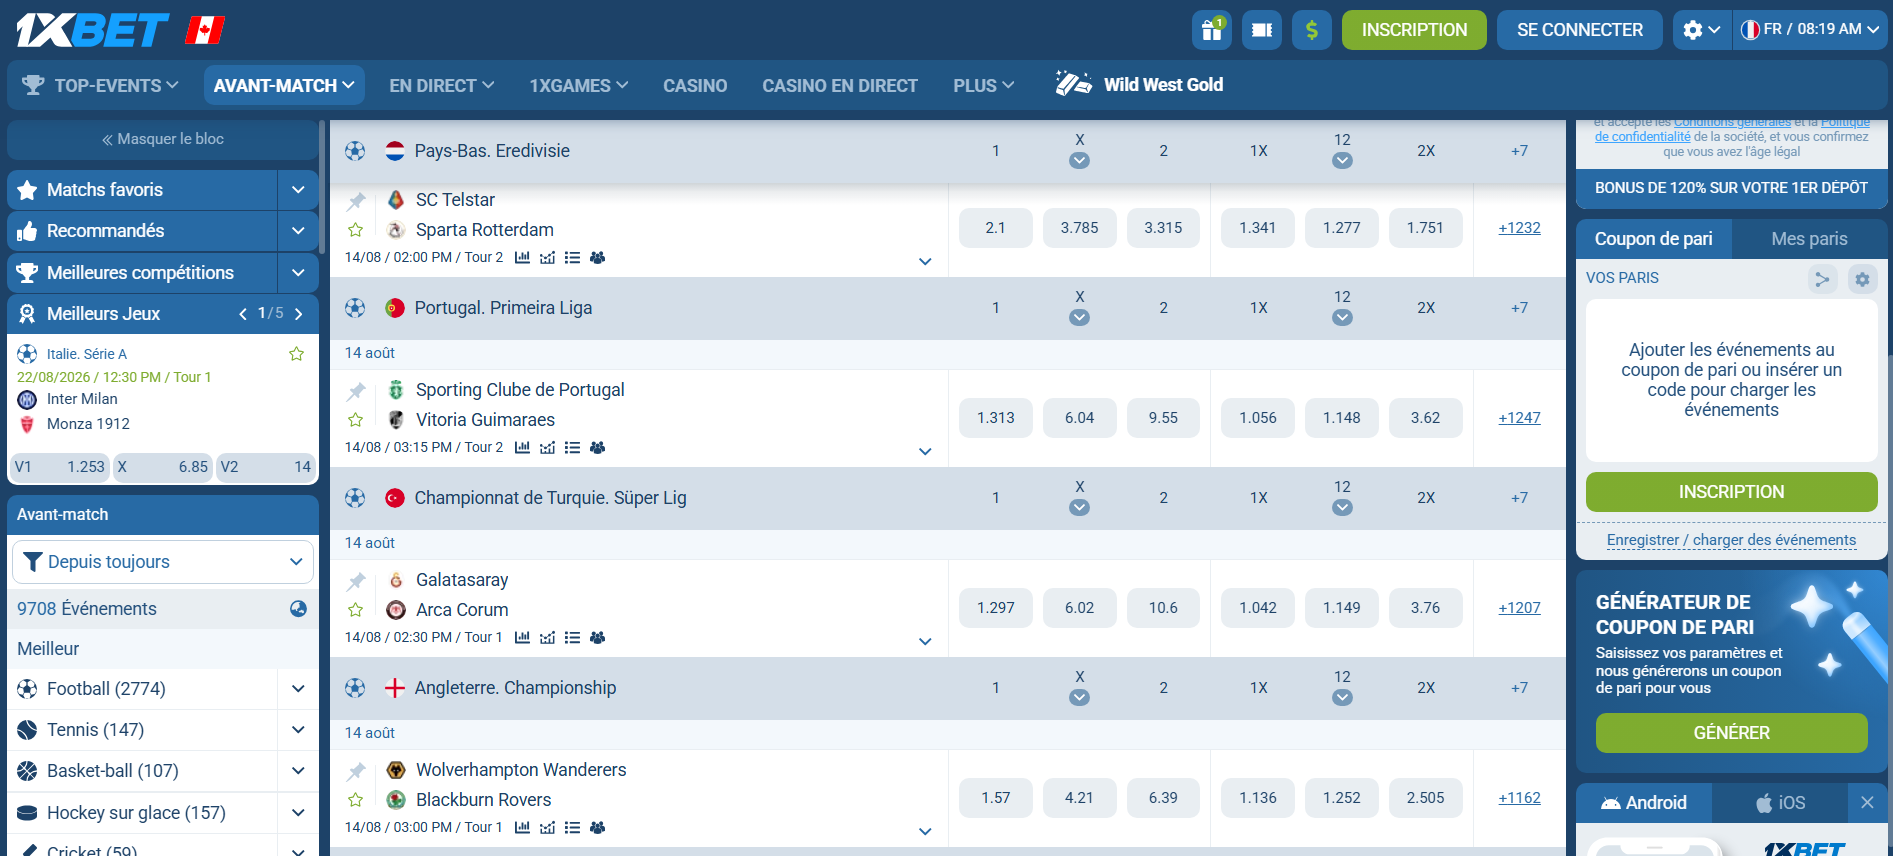Expand the Recommandés section
The image size is (1893, 856).
click(298, 231)
